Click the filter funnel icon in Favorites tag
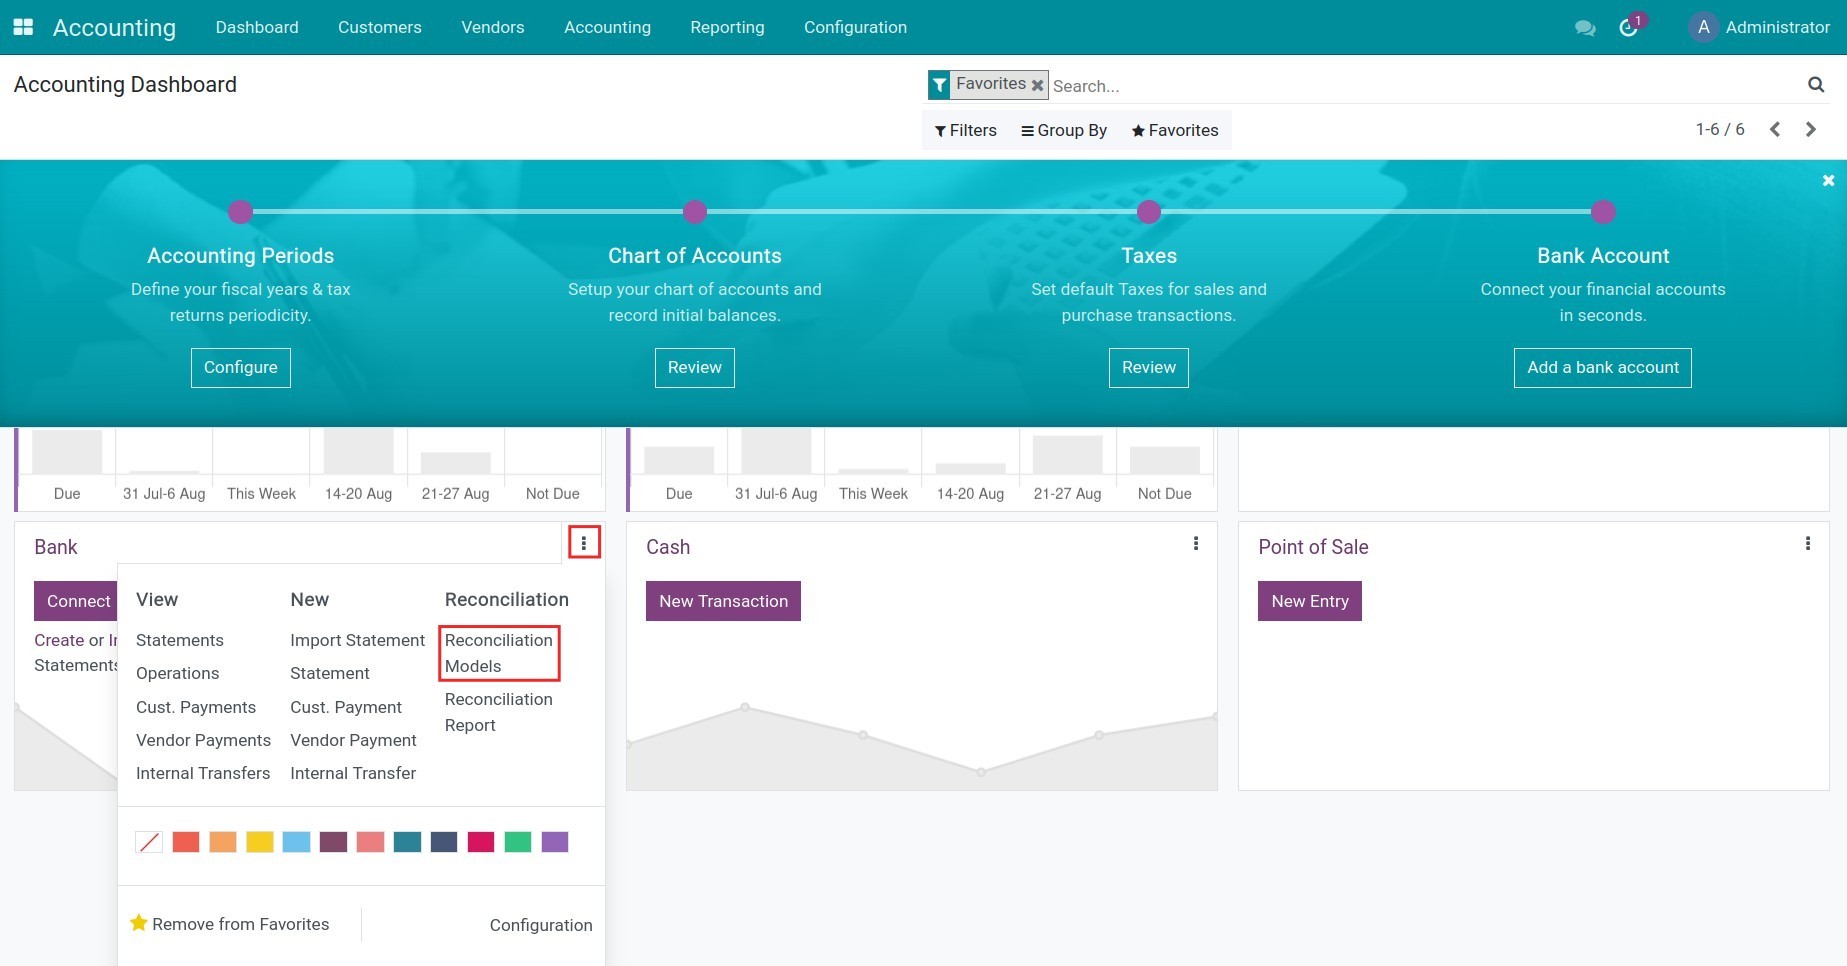Screen dimensions: 1847x966 [x=939, y=84]
